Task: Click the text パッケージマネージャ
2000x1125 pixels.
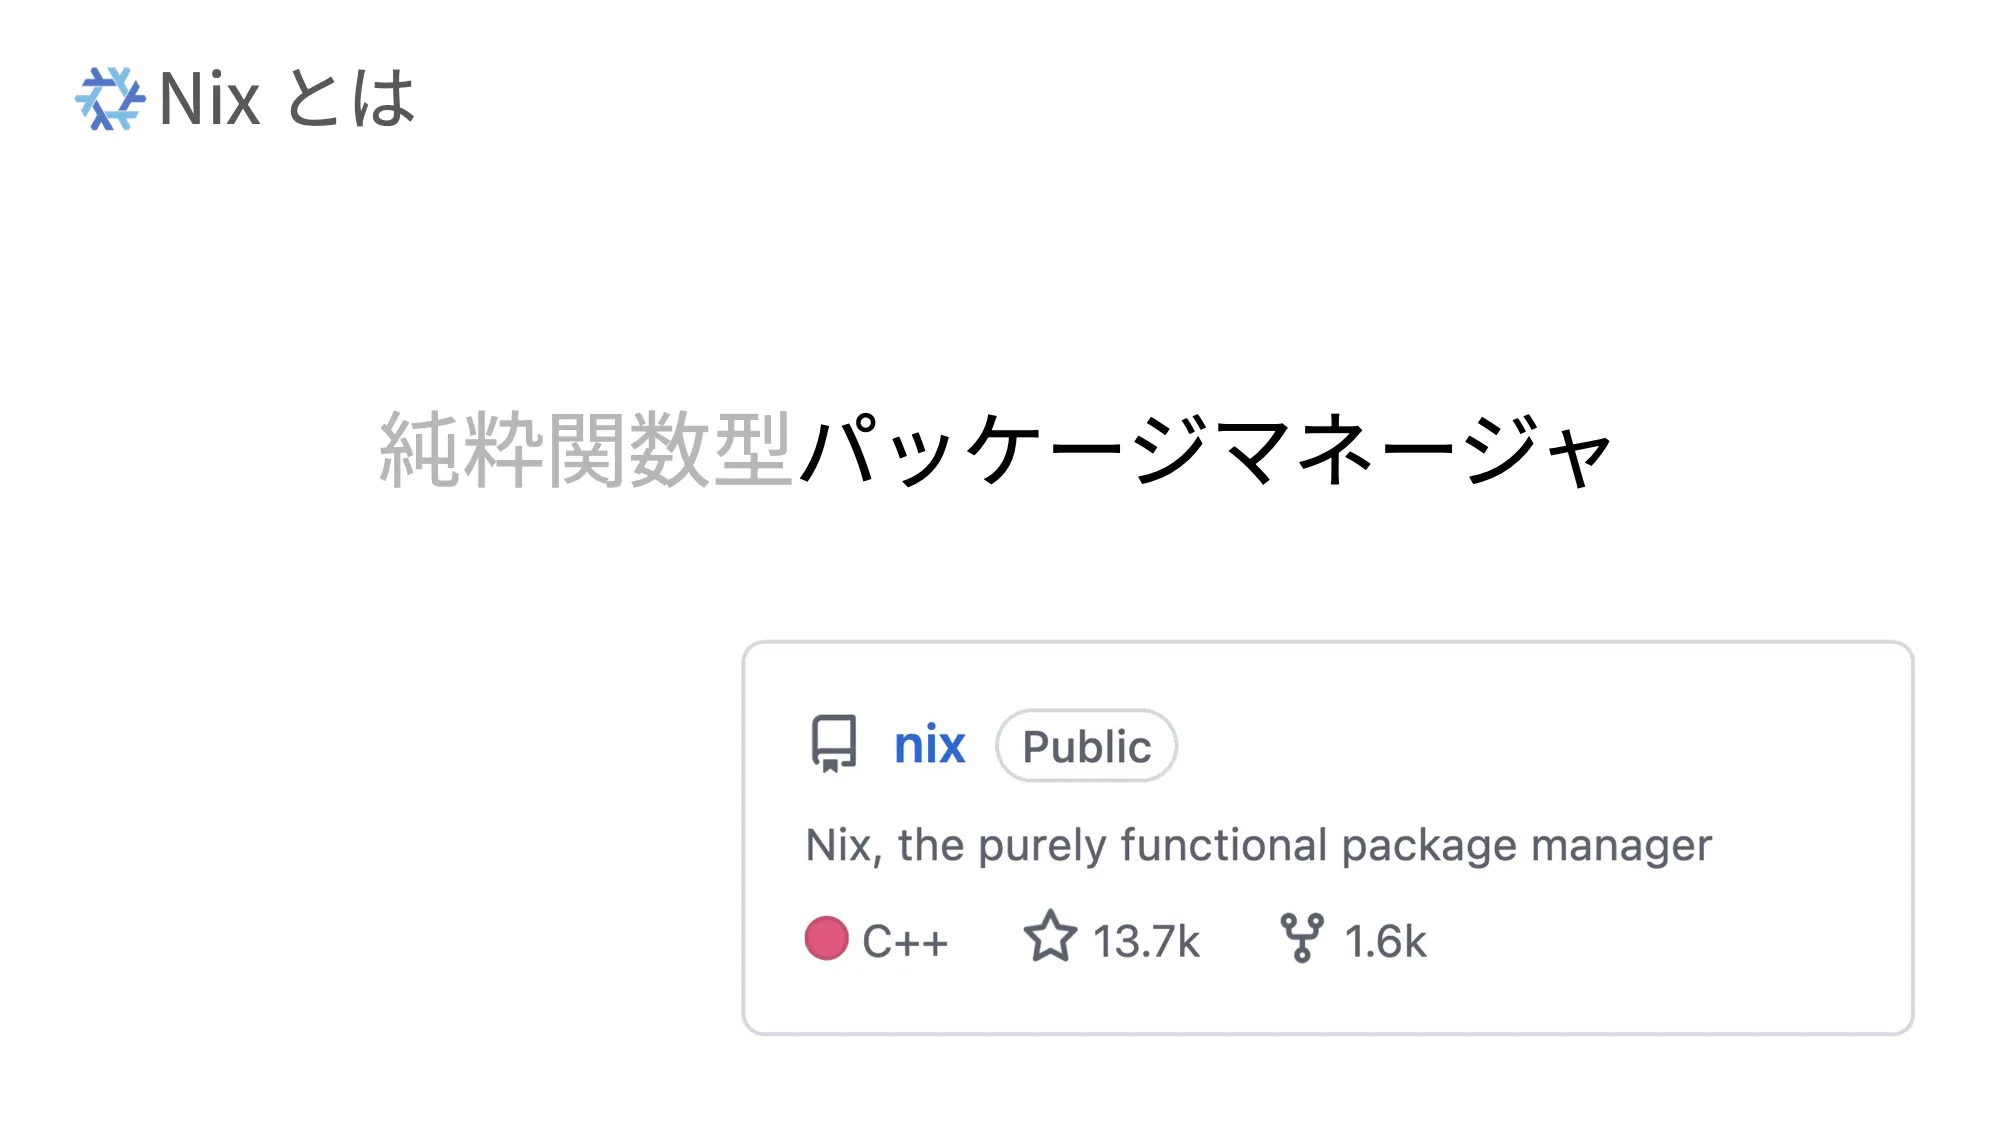Action: [x=1210, y=452]
